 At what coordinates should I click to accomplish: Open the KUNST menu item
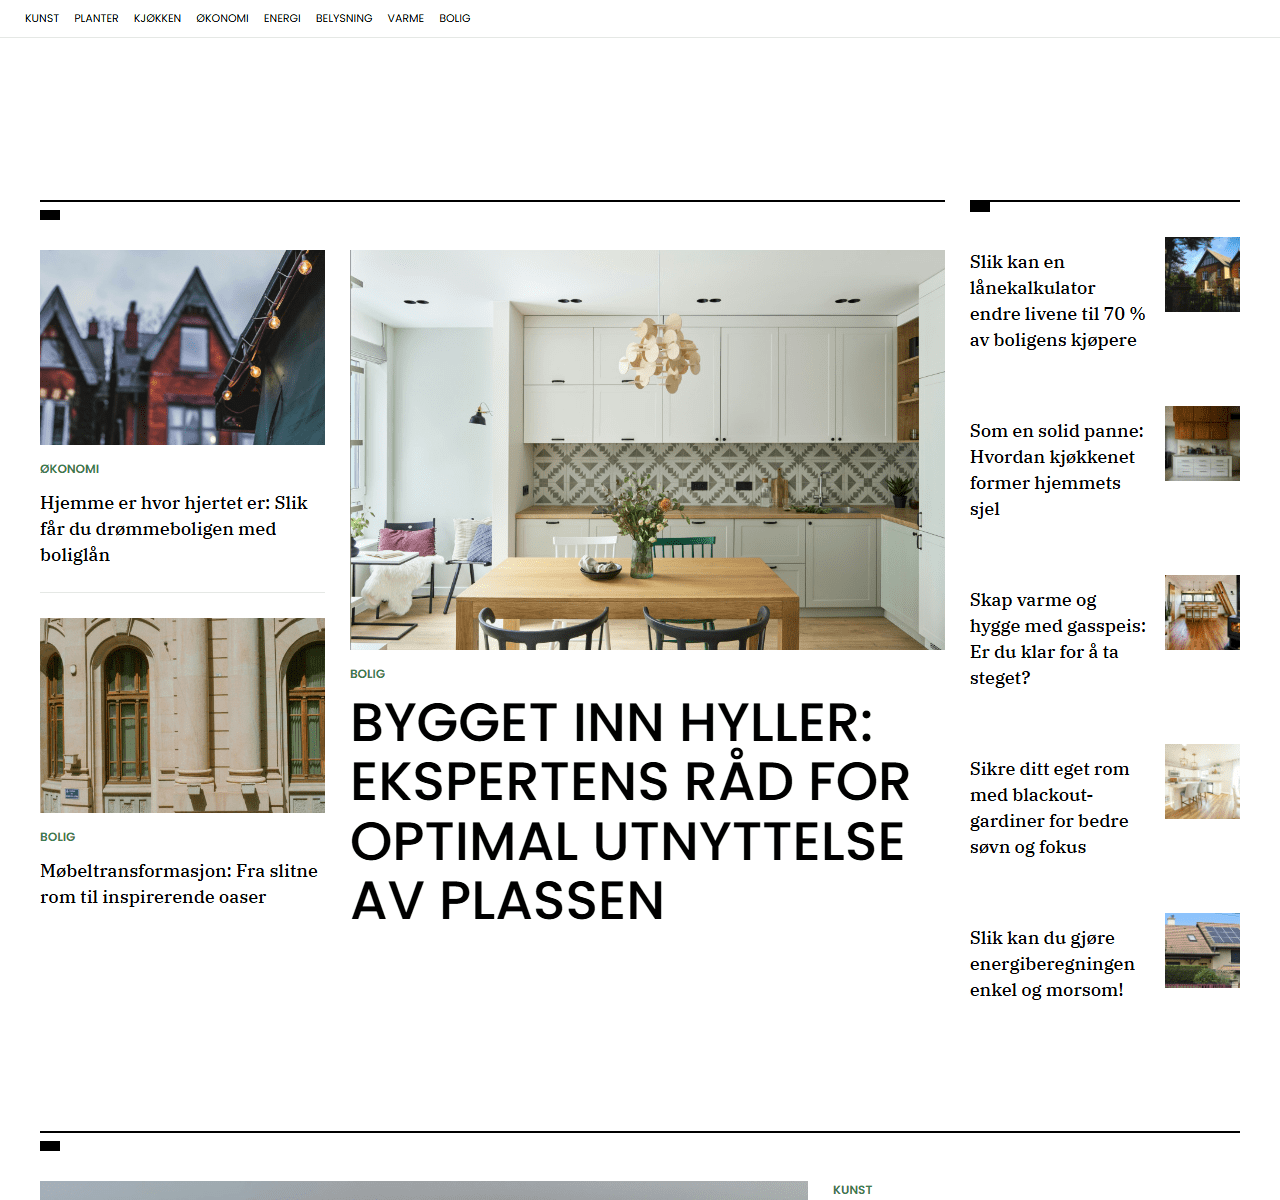(x=42, y=18)
